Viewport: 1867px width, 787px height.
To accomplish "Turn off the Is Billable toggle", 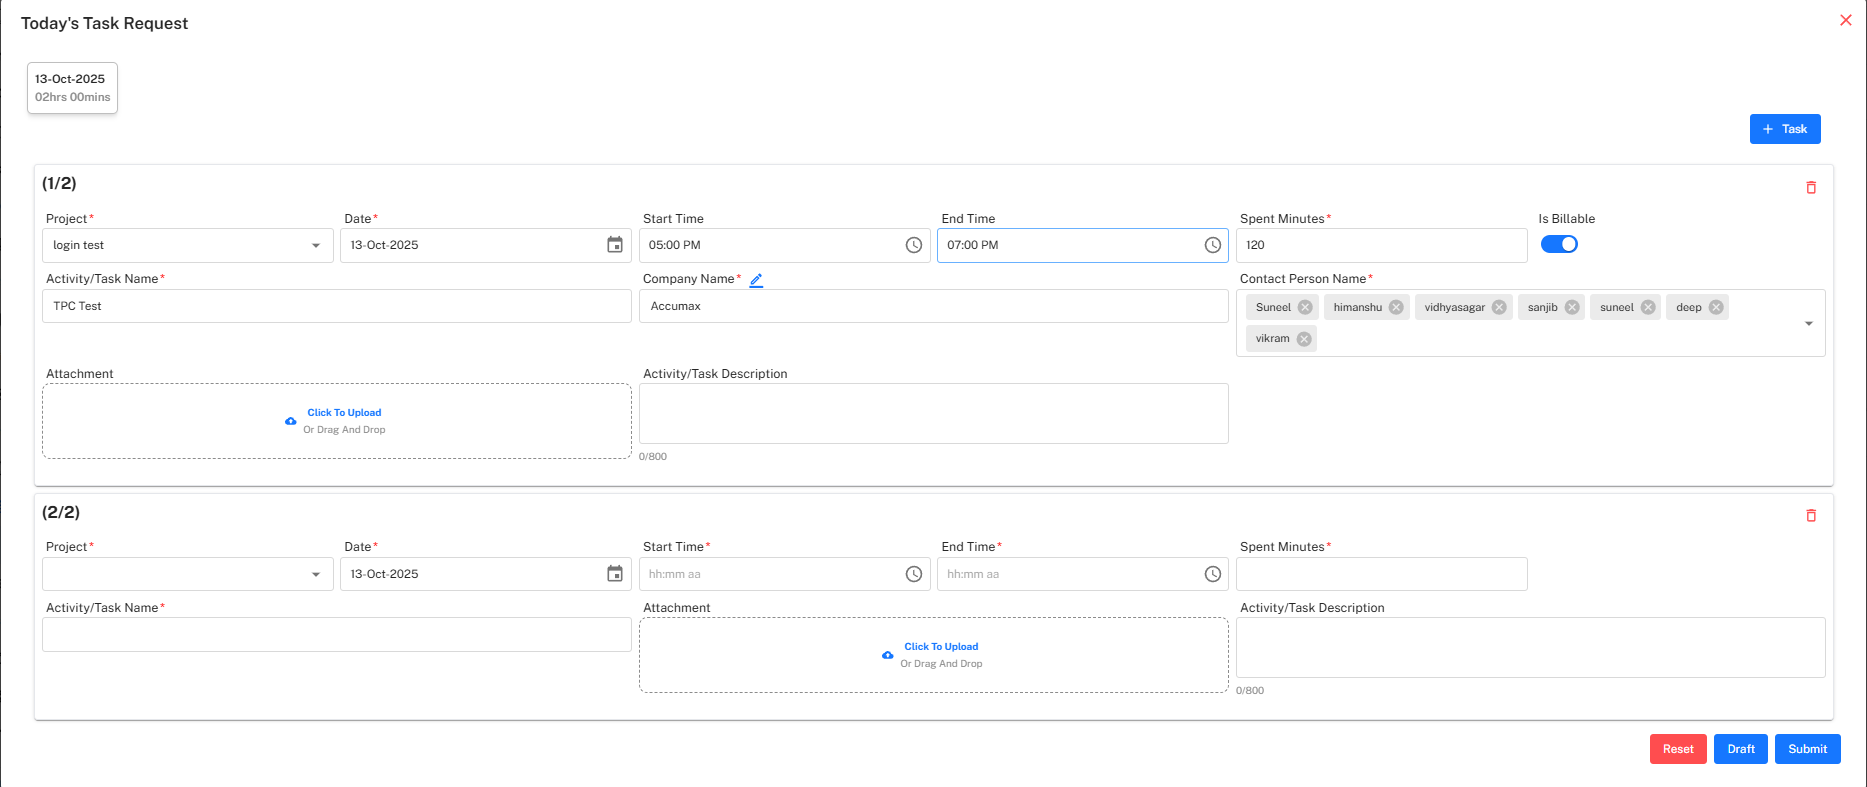I will click(x=1559, y=244).
